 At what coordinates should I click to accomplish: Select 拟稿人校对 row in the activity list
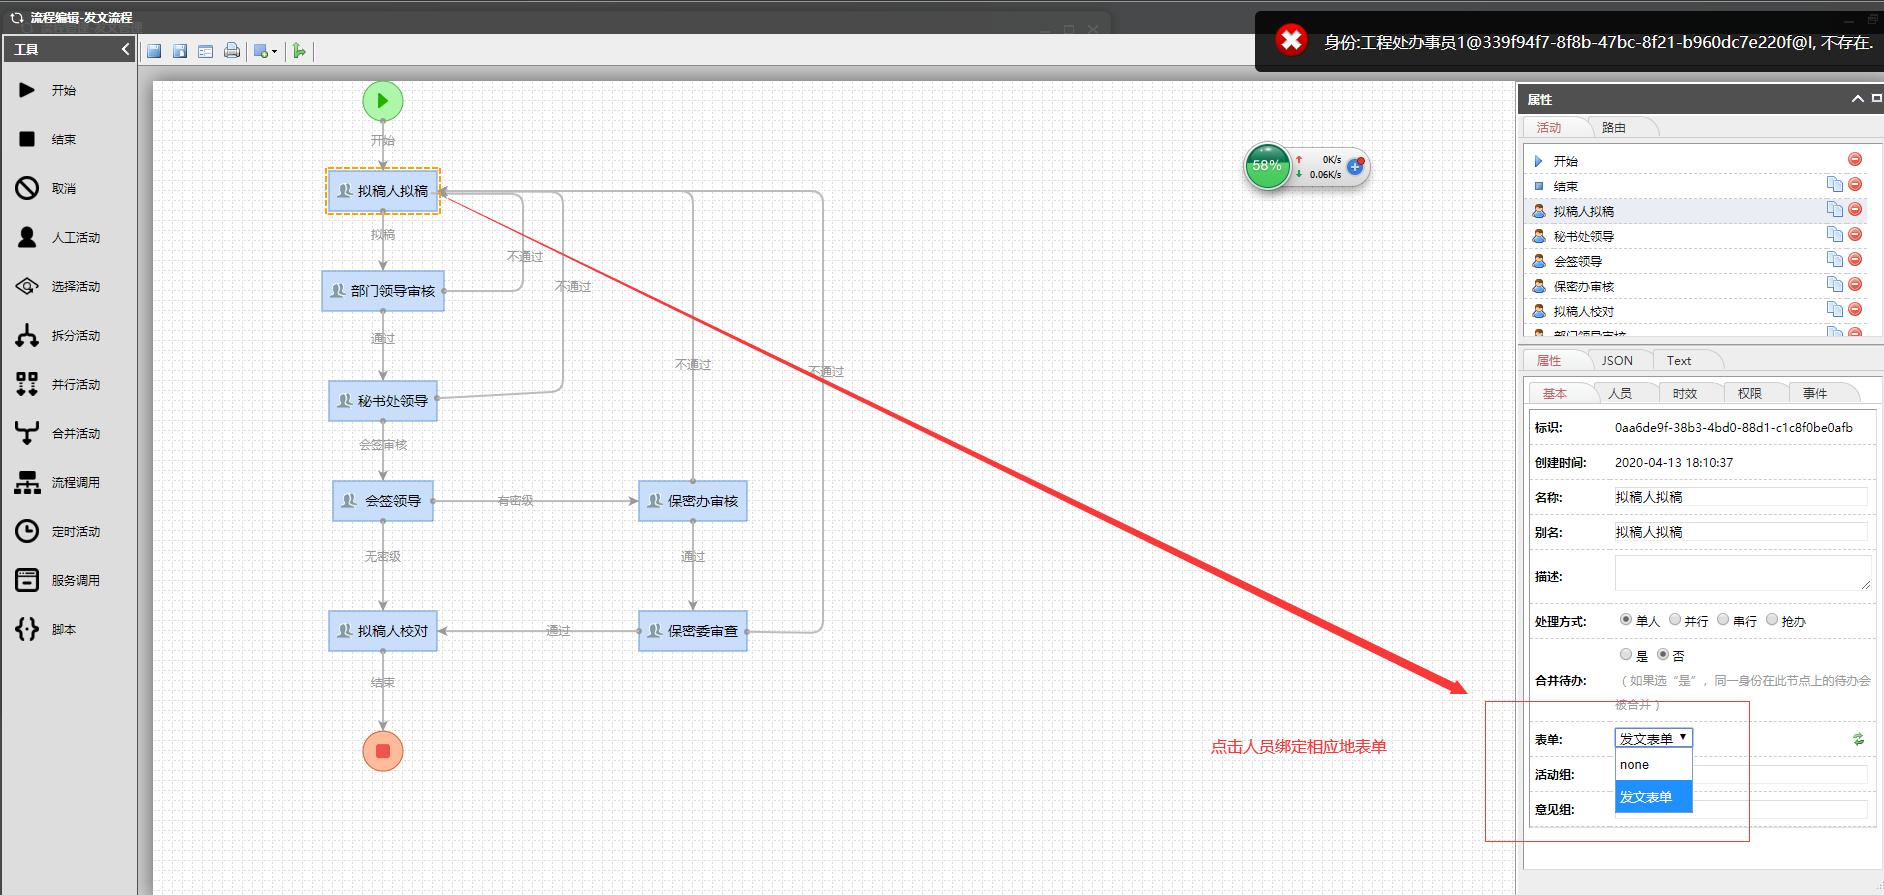tap(1697, 311)
